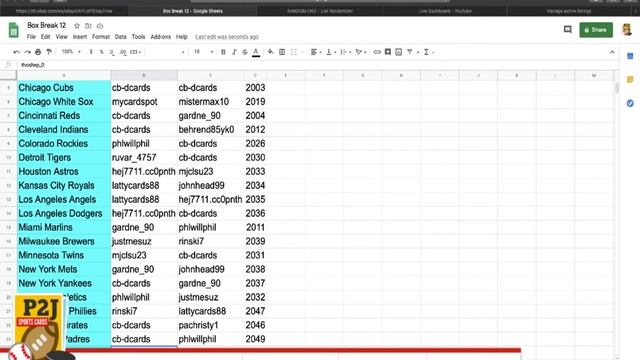Toggle bold formatting

pyautogui.click(x=223, y=52)
